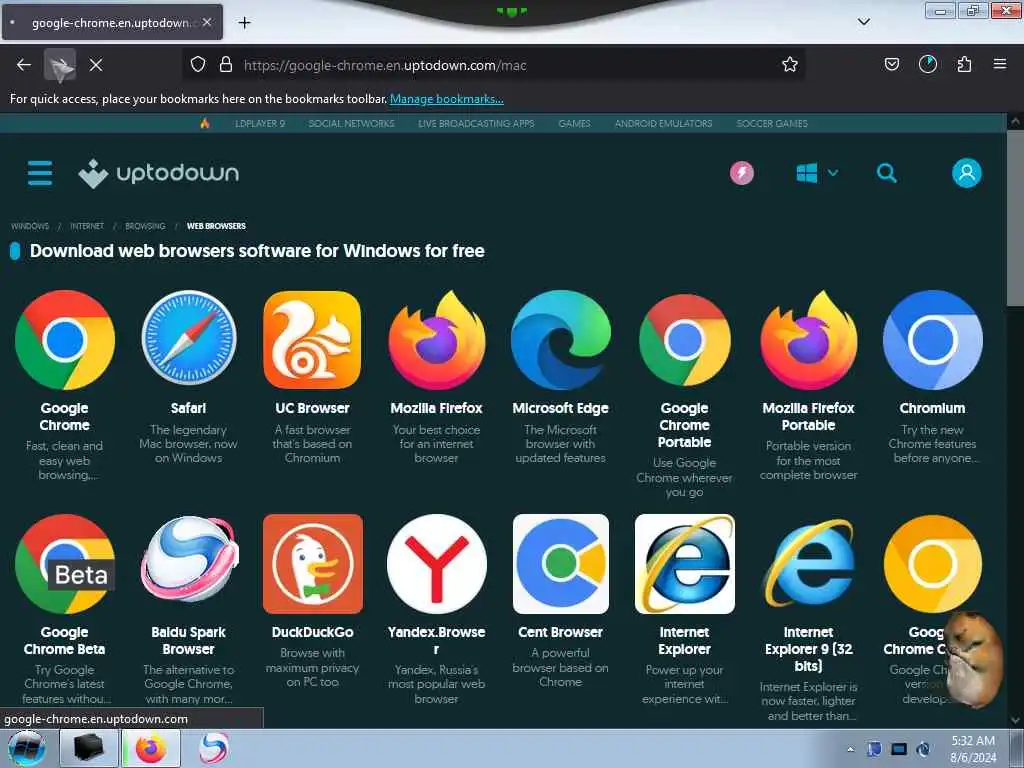
Task: Focus the URL address bar
Action: [493, 65]
